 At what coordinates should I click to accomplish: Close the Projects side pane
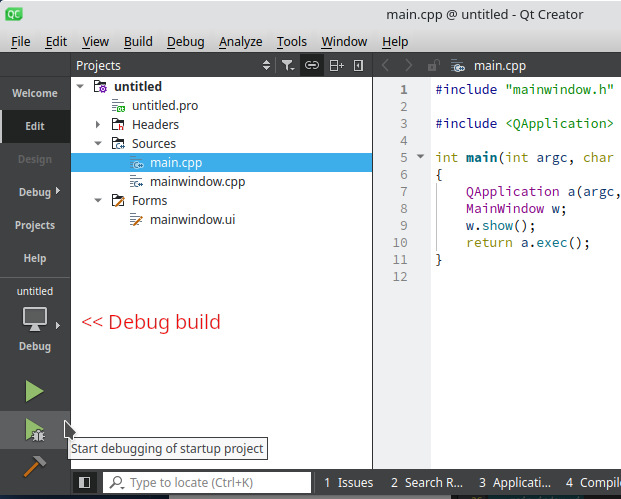[x=358, y=66]
